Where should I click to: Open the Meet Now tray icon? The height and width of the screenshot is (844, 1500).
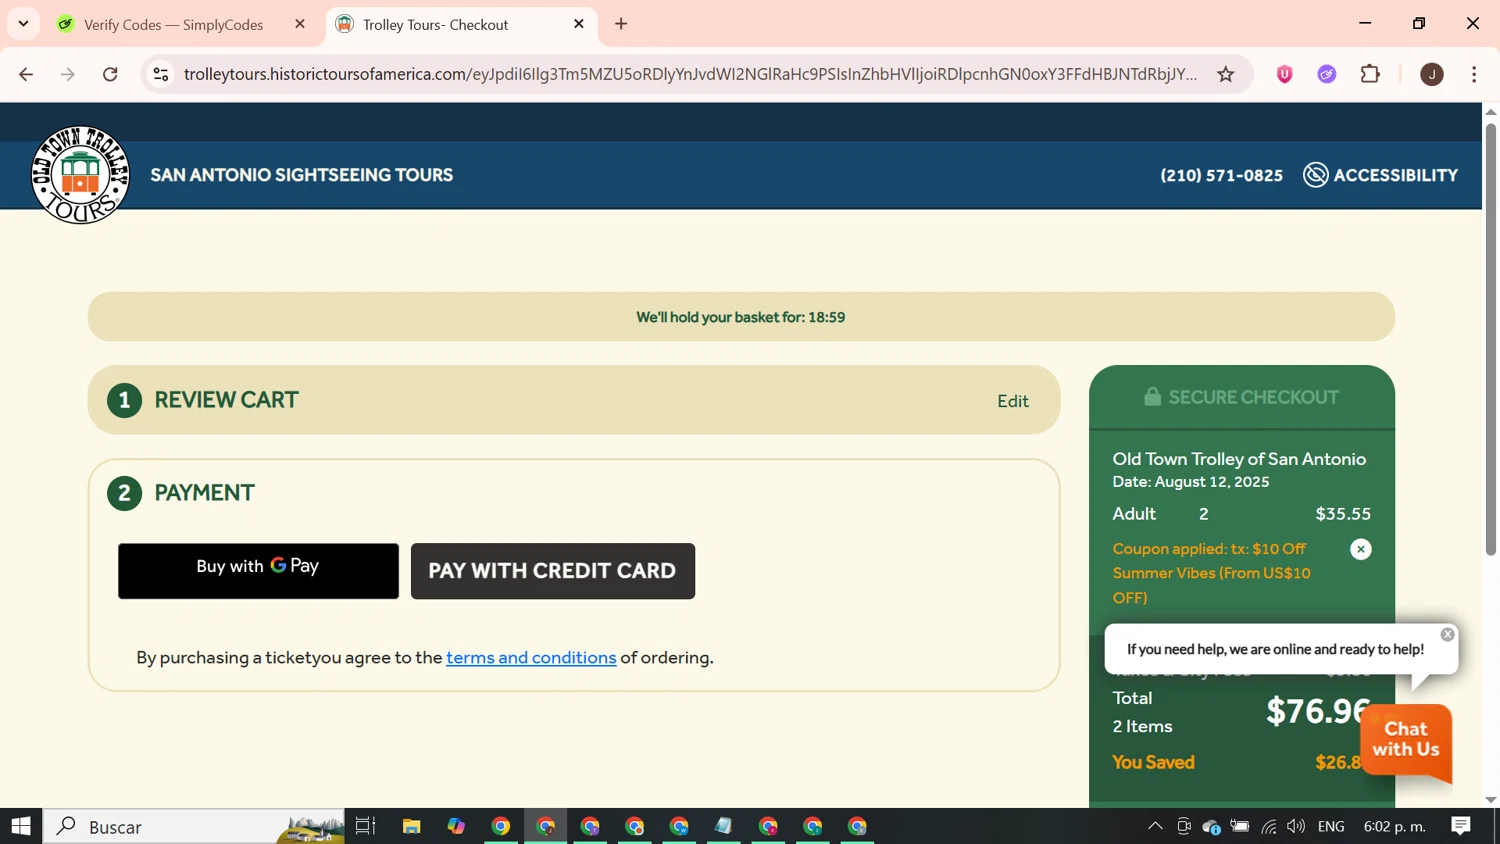tap(1184, 826)
